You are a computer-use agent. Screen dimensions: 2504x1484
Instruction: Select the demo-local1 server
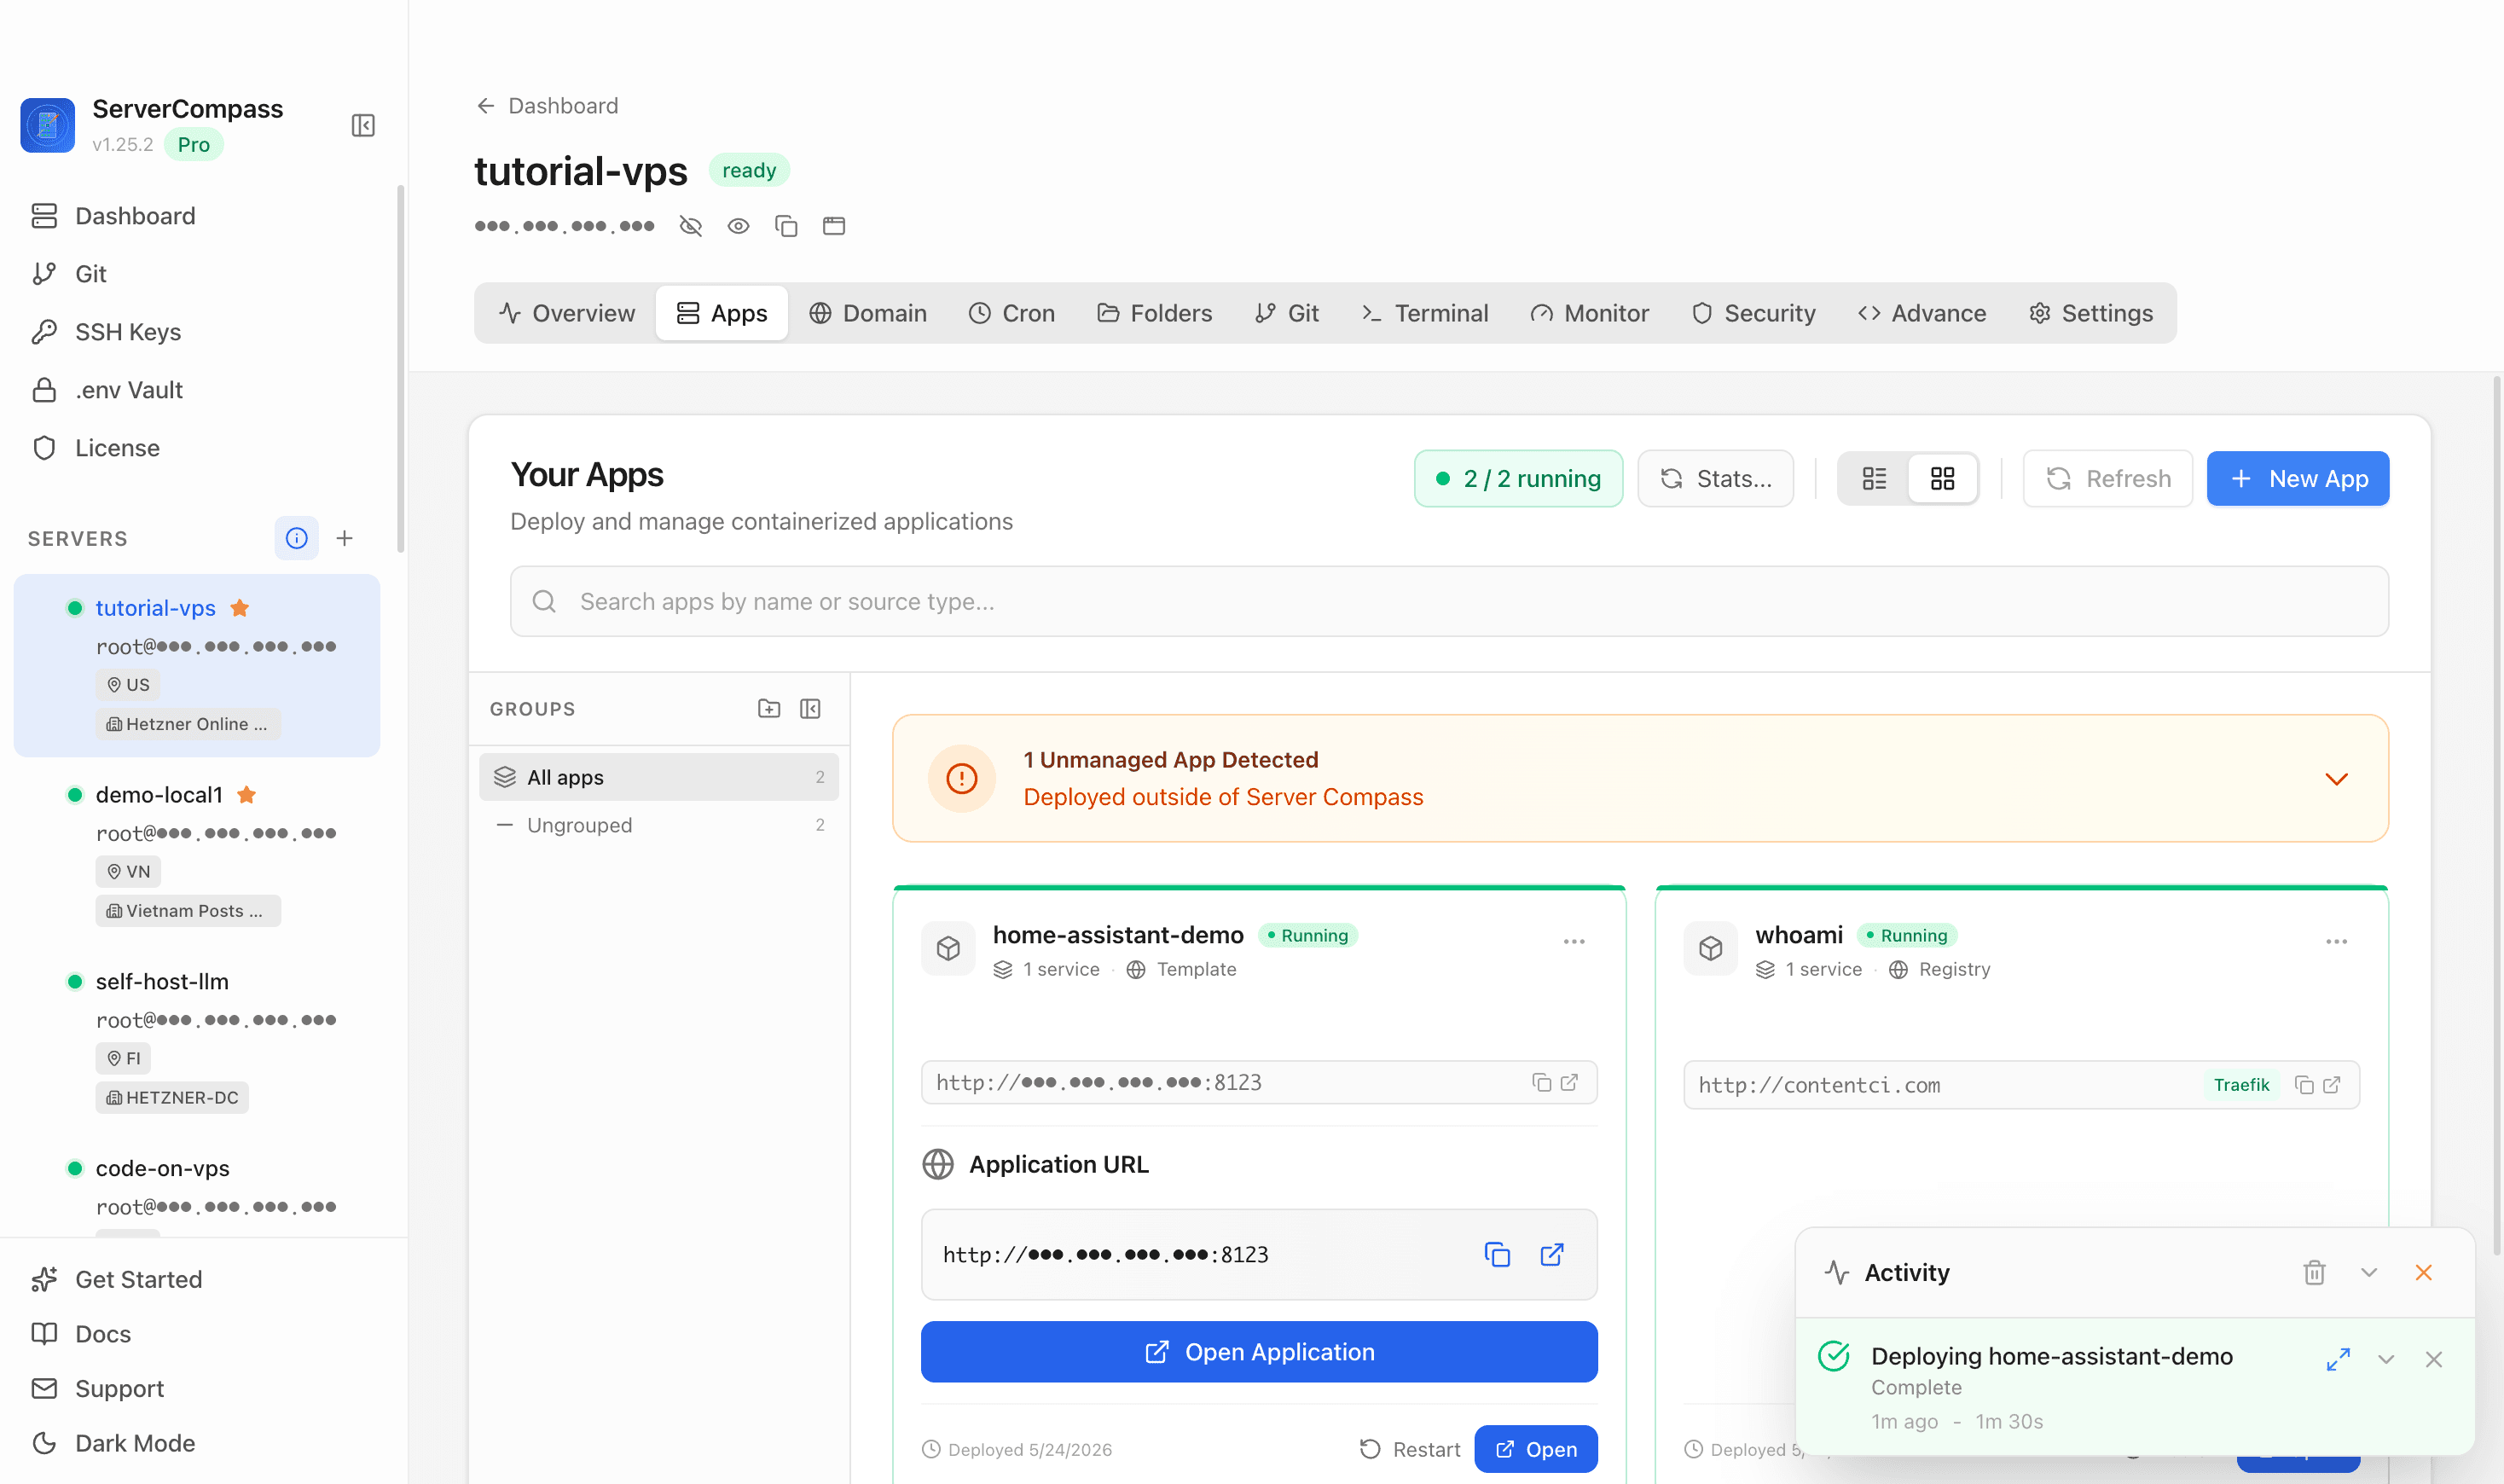coord(197,853)
